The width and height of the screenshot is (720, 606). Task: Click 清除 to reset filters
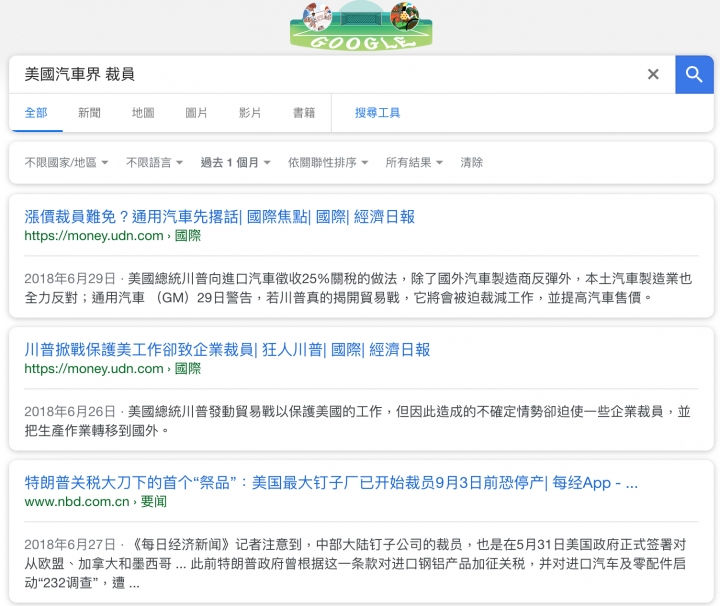(472, 163)
